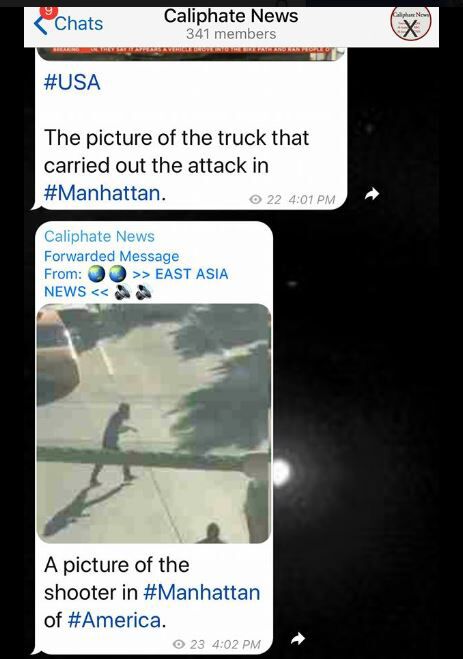
Task: Open the #USA hashtag
Action: [72, 82]
